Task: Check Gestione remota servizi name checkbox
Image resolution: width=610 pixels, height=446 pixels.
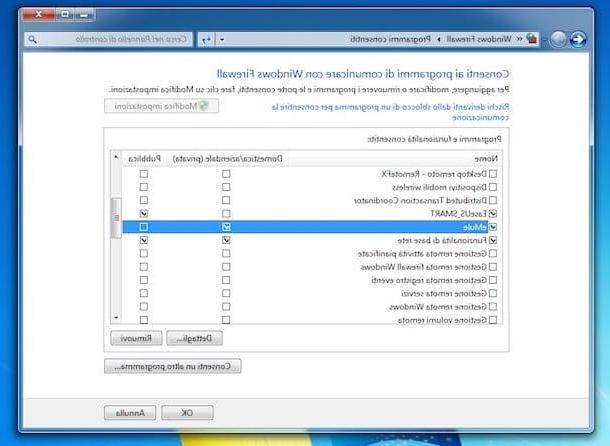Action: [493, 293]
